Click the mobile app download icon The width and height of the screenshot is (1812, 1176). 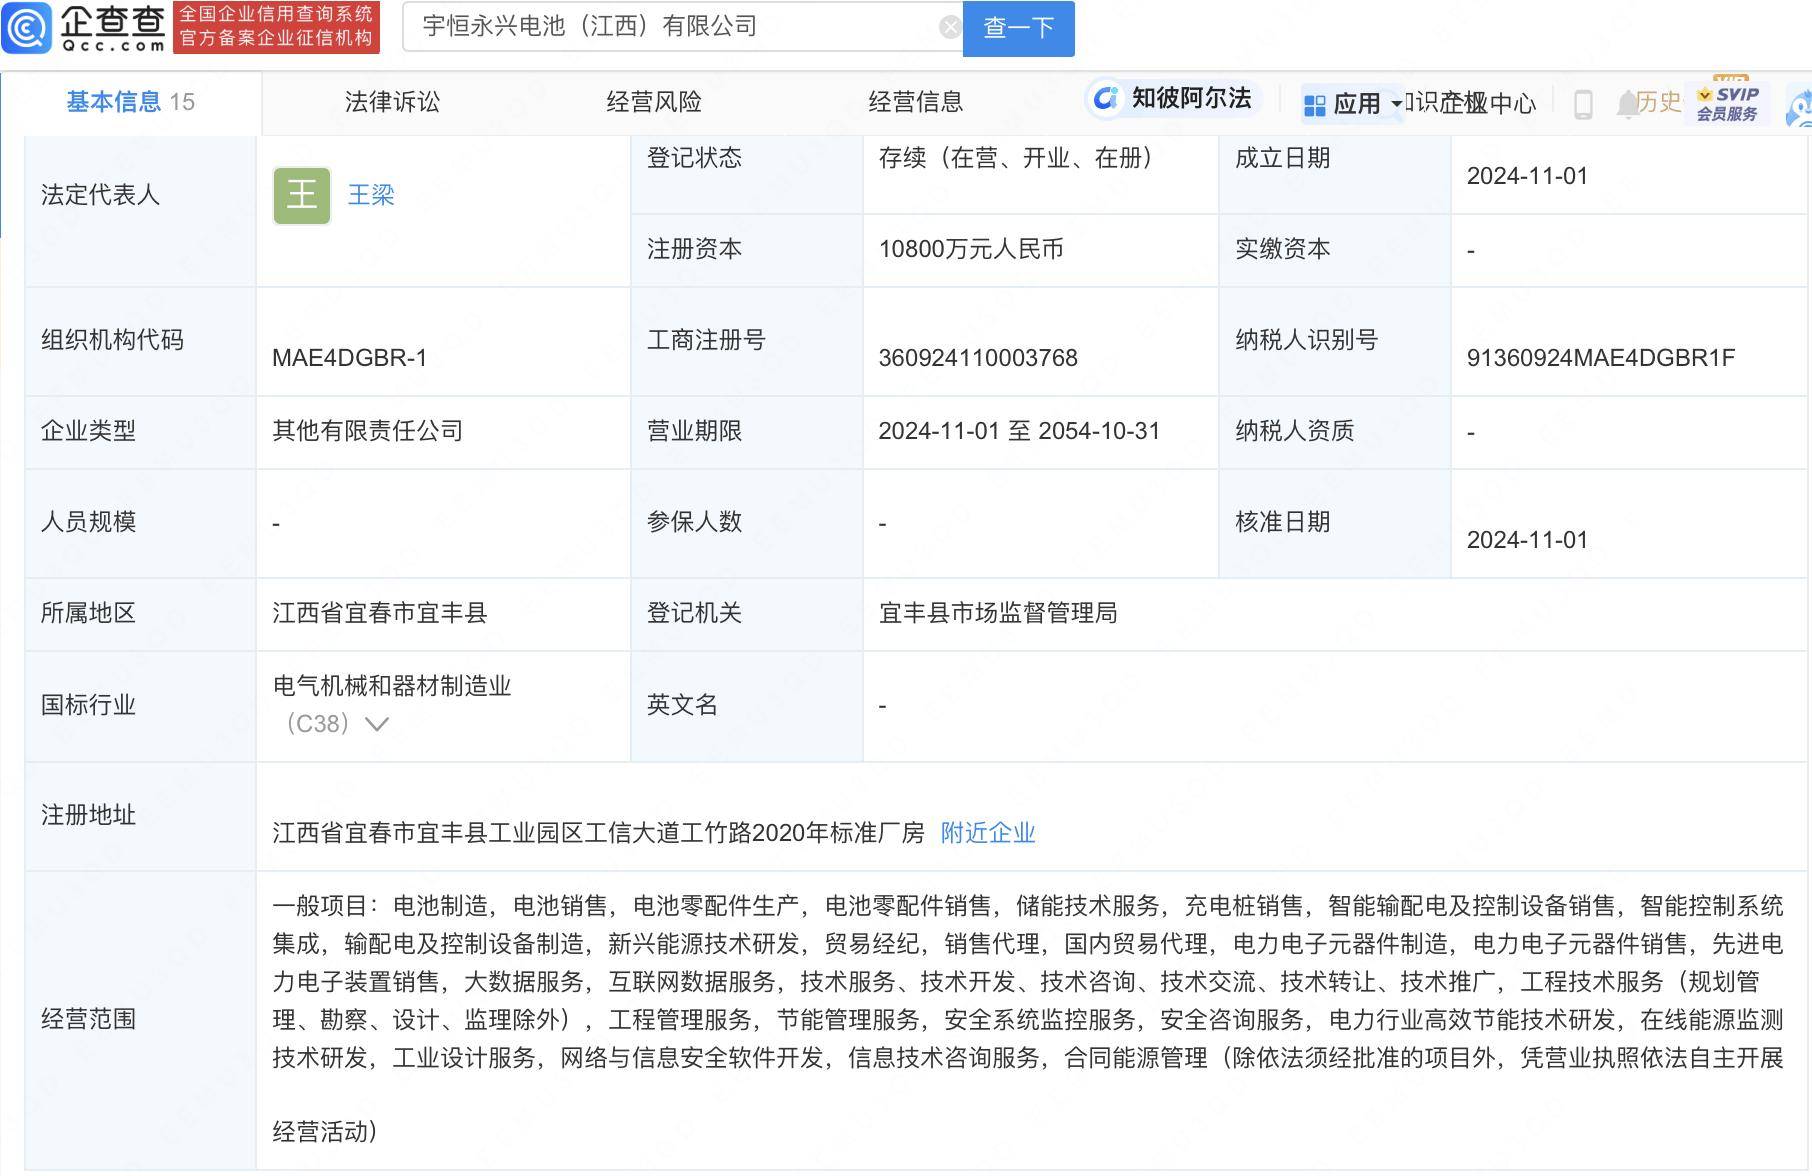coord(1583,104)
